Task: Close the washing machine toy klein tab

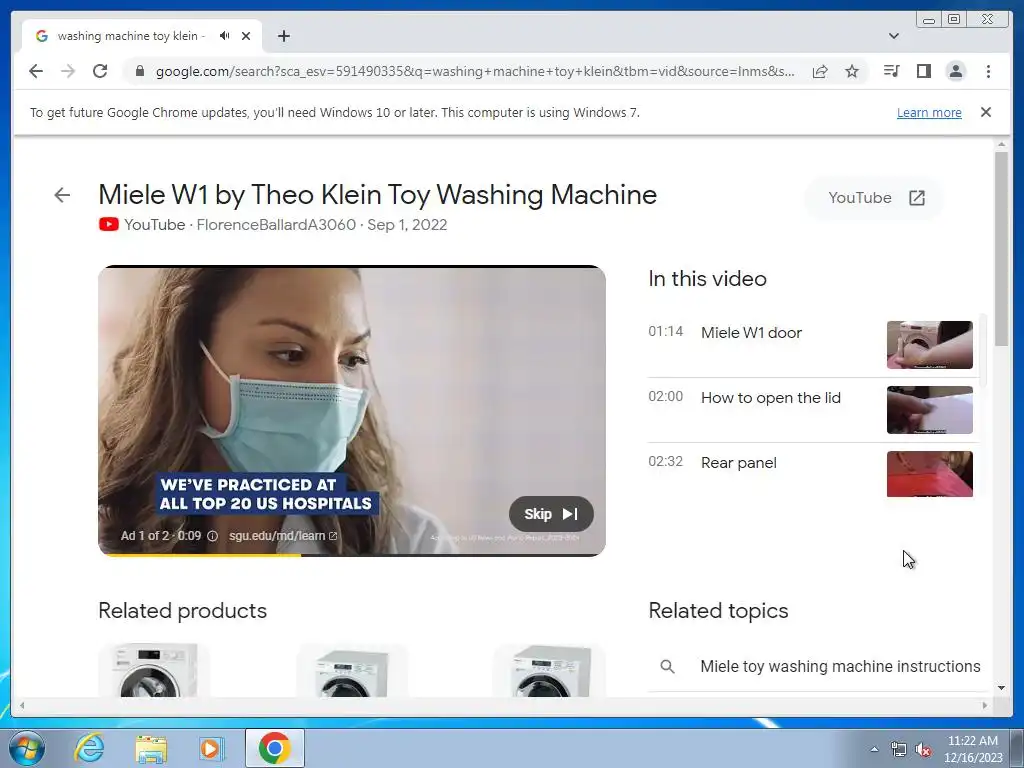Action: click(x=246, y=36)
